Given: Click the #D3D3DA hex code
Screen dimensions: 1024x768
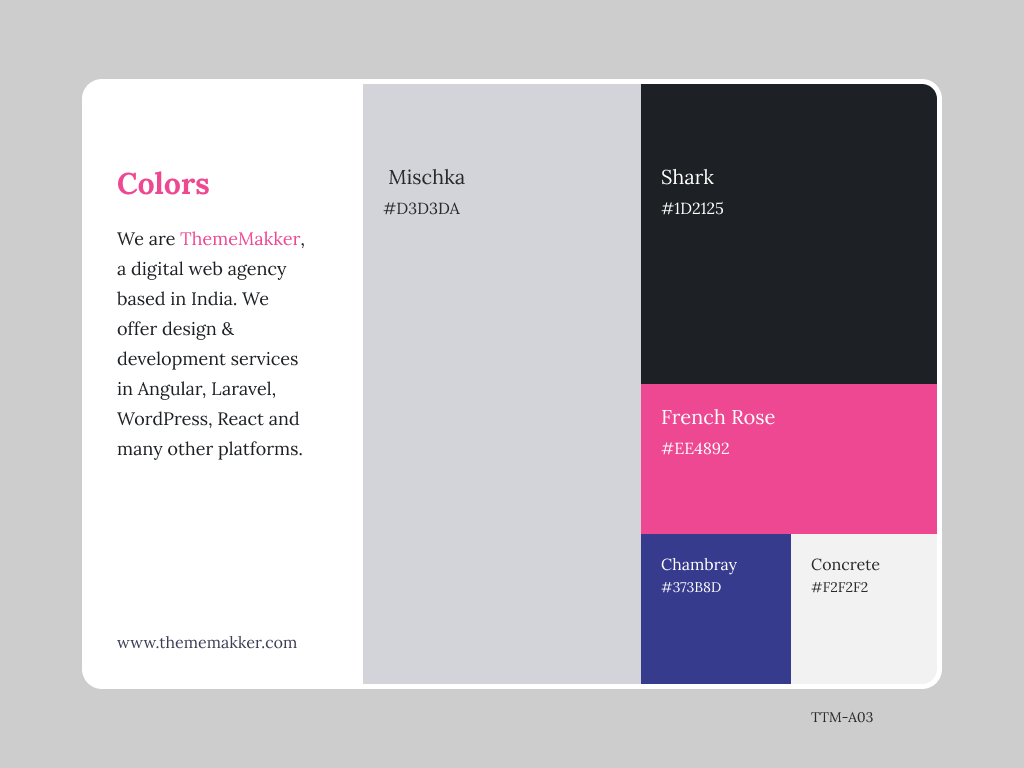Looking at the screenshot, I should tap(421, 208).
